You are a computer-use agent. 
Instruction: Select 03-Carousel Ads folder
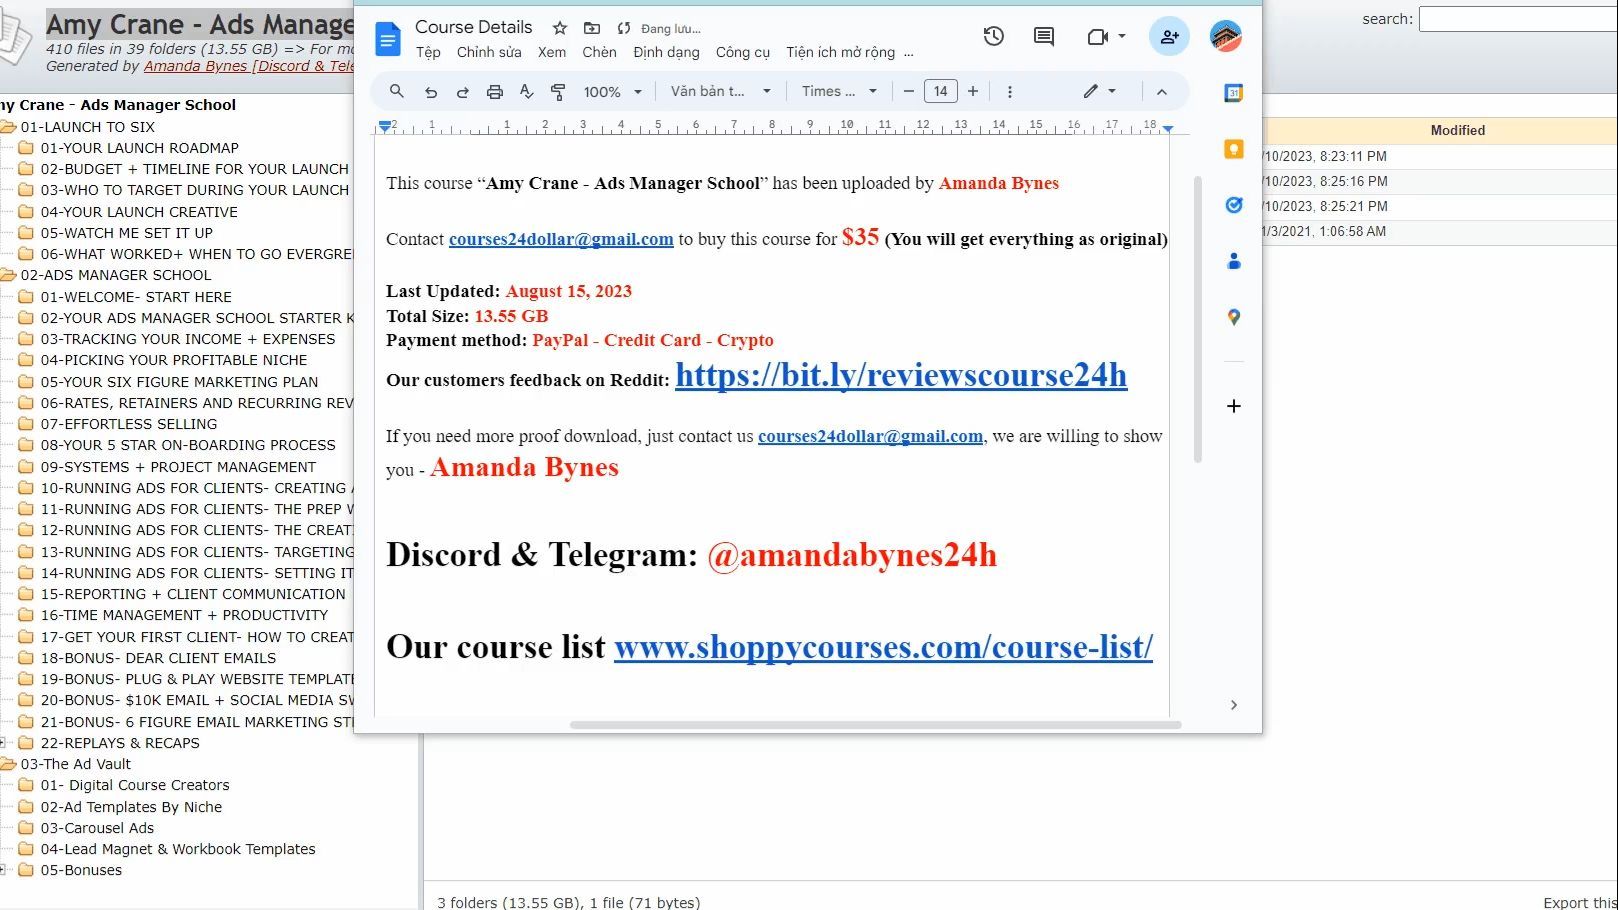pyautogui.click(x=97, y=828)
